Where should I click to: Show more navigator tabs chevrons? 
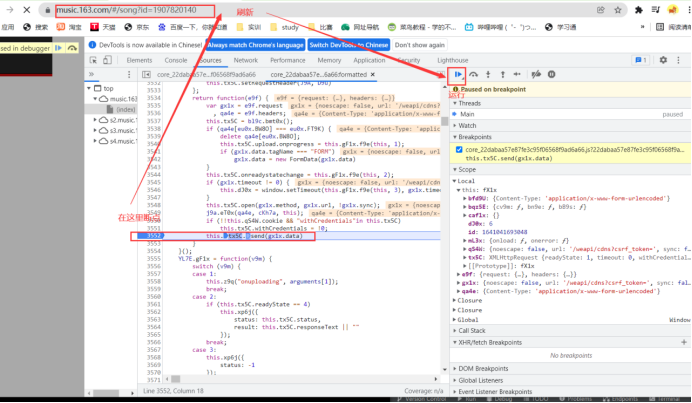[x=91, y=74]
